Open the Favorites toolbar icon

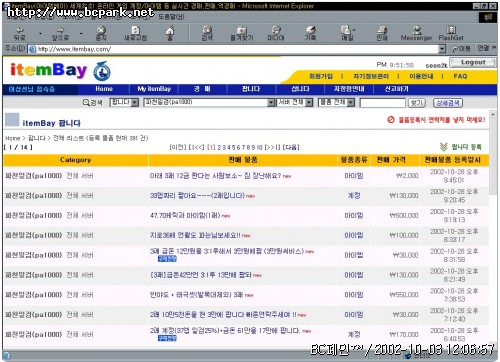pos(242,33)
